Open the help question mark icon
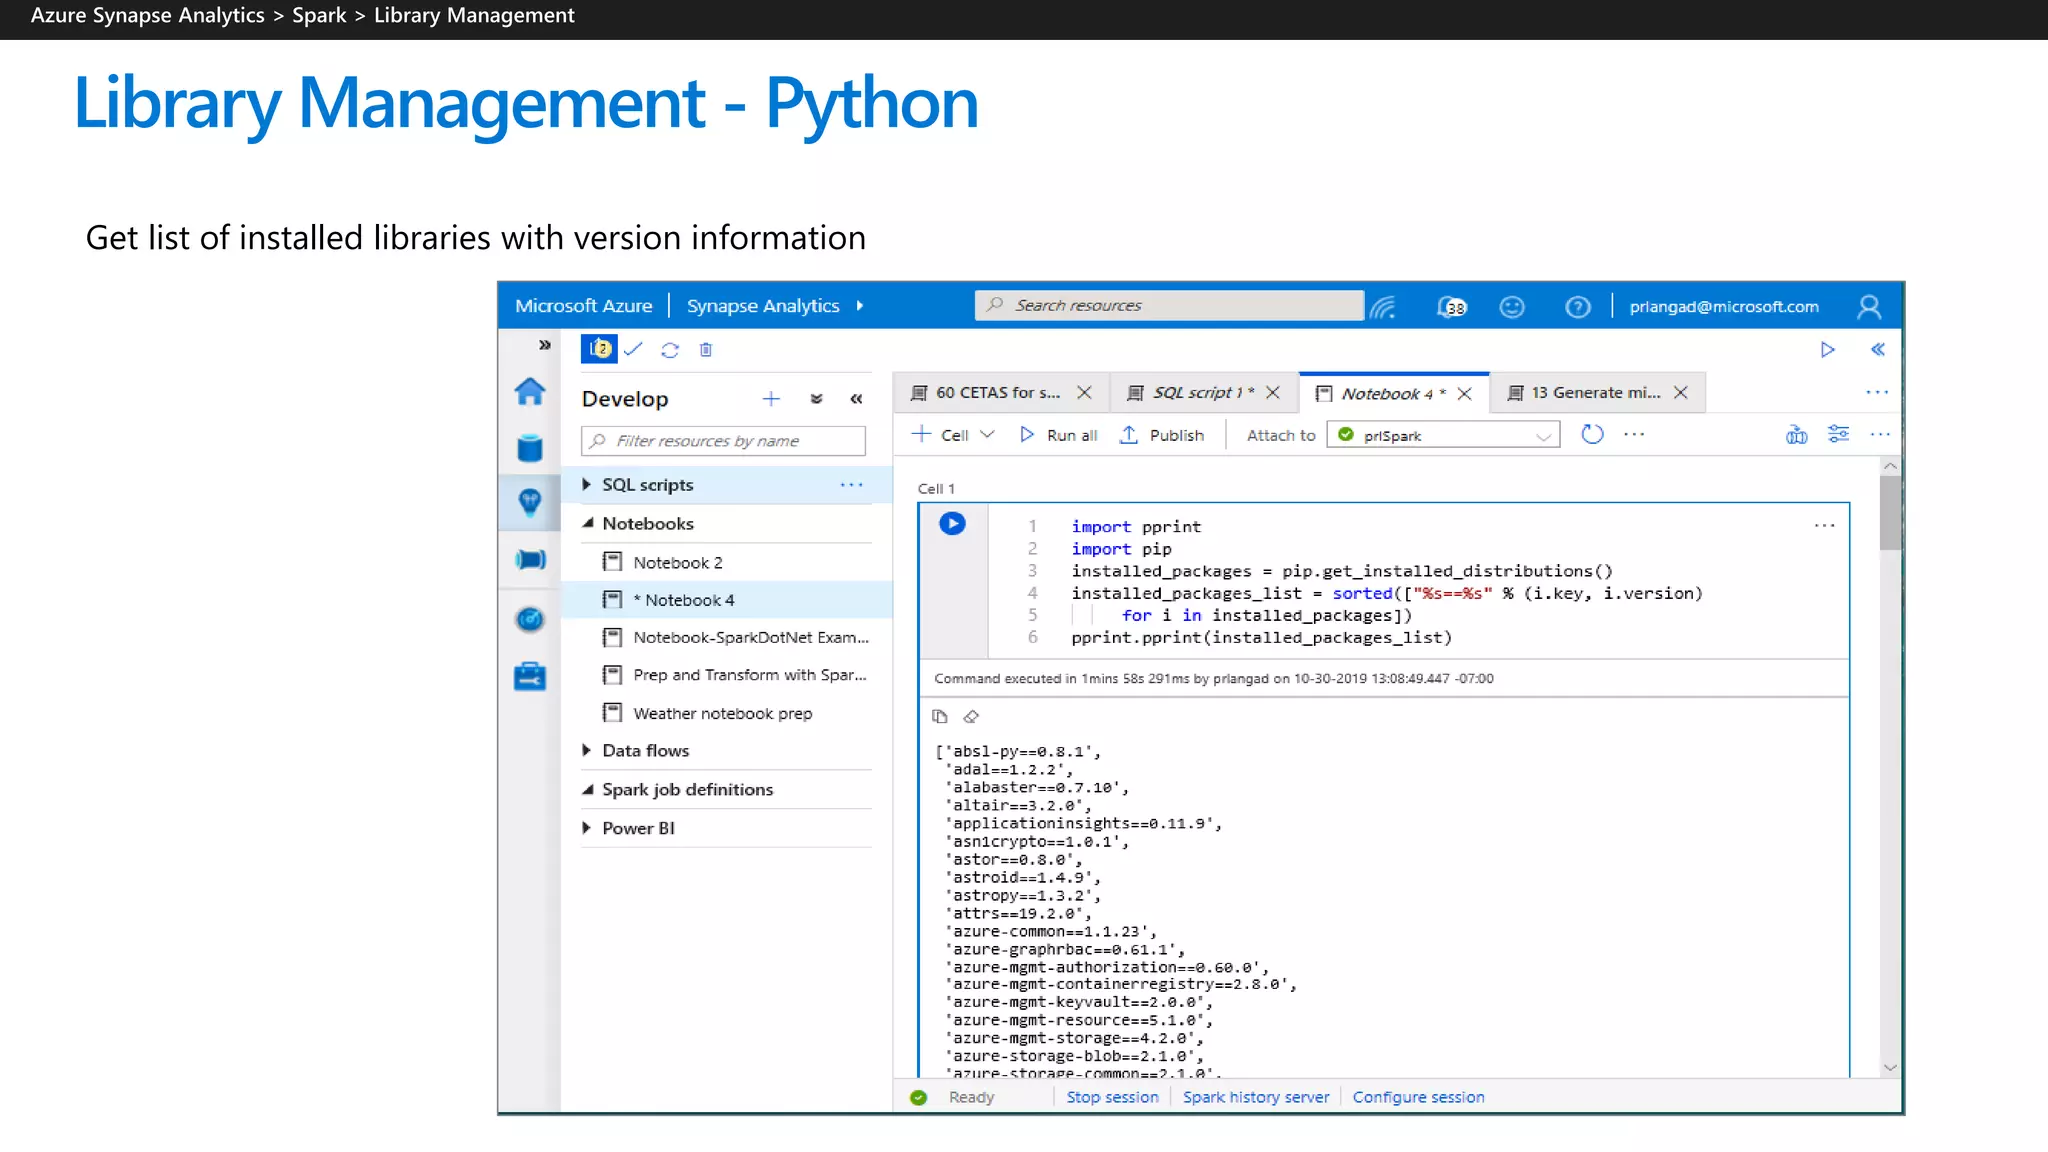 coord(1578,307)
